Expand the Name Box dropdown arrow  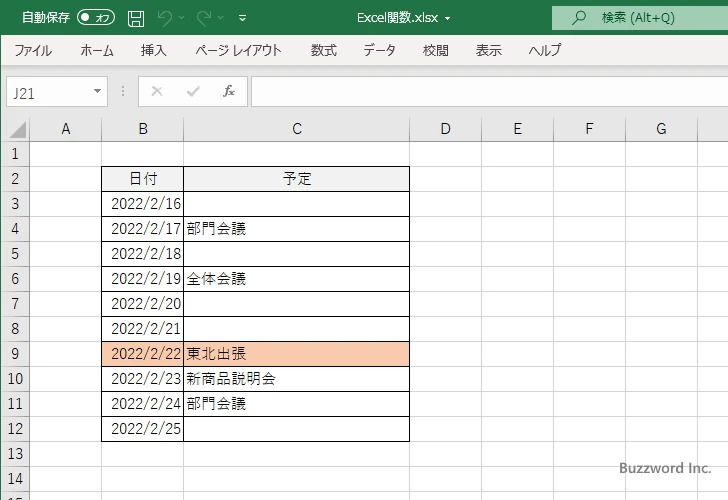(x=98, y=91)
